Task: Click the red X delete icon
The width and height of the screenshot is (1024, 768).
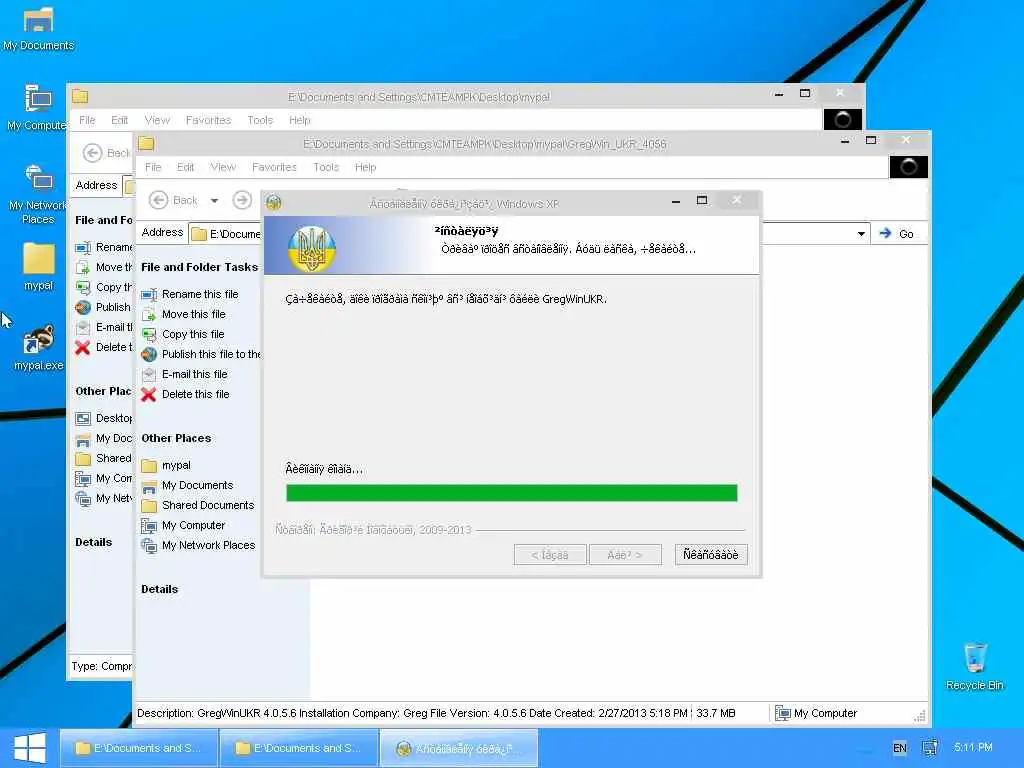Action: 149,394
